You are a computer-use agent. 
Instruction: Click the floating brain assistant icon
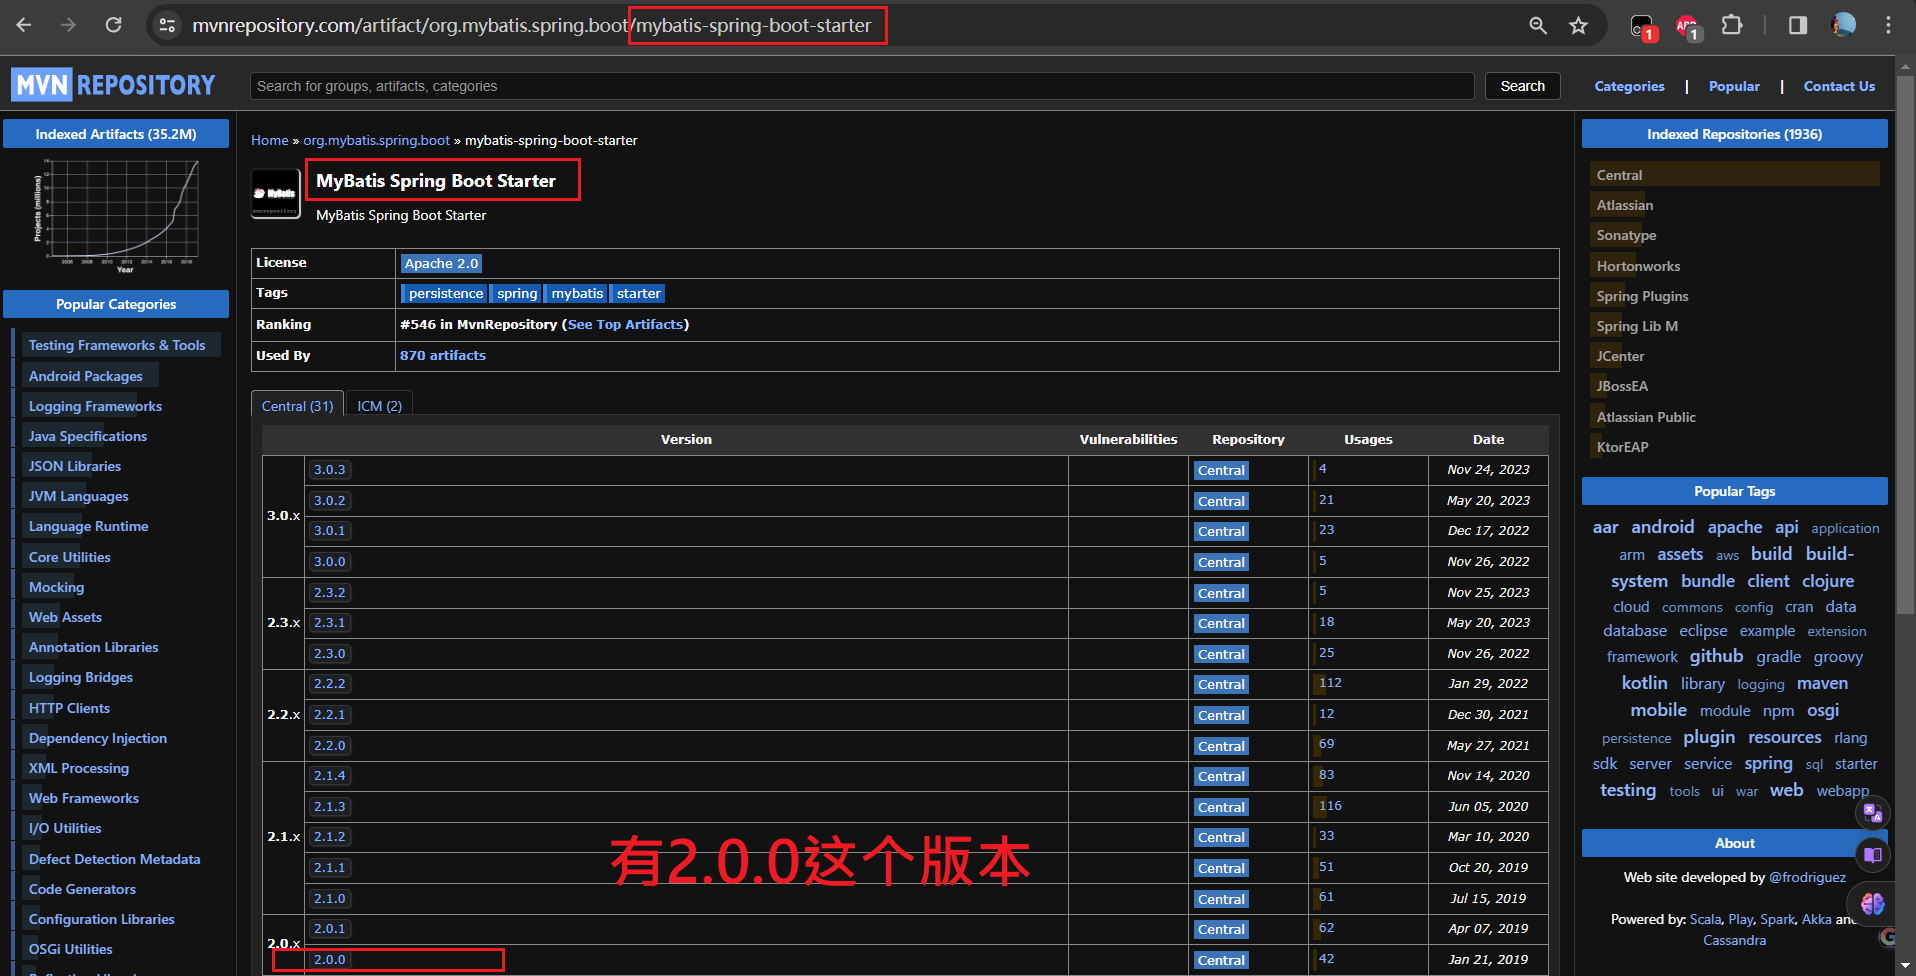tap(1872, 904)
